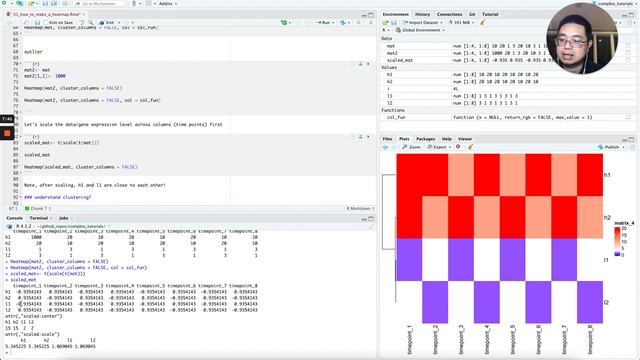Click the save workspace icon in Environment pane
The image size is (640, 360).
pyautogui.click(x=394, y=23)
